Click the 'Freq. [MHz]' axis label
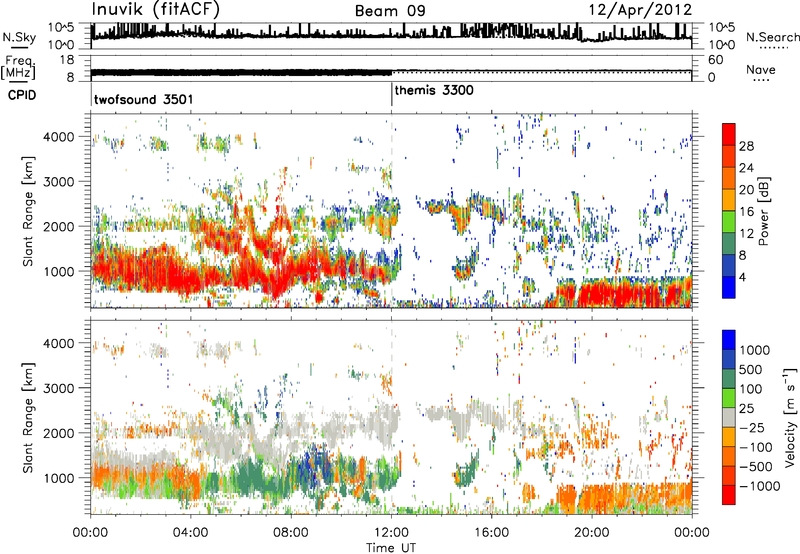Image resolution: width=800 pixels, height=554 pixels. (x=18, y=67)
